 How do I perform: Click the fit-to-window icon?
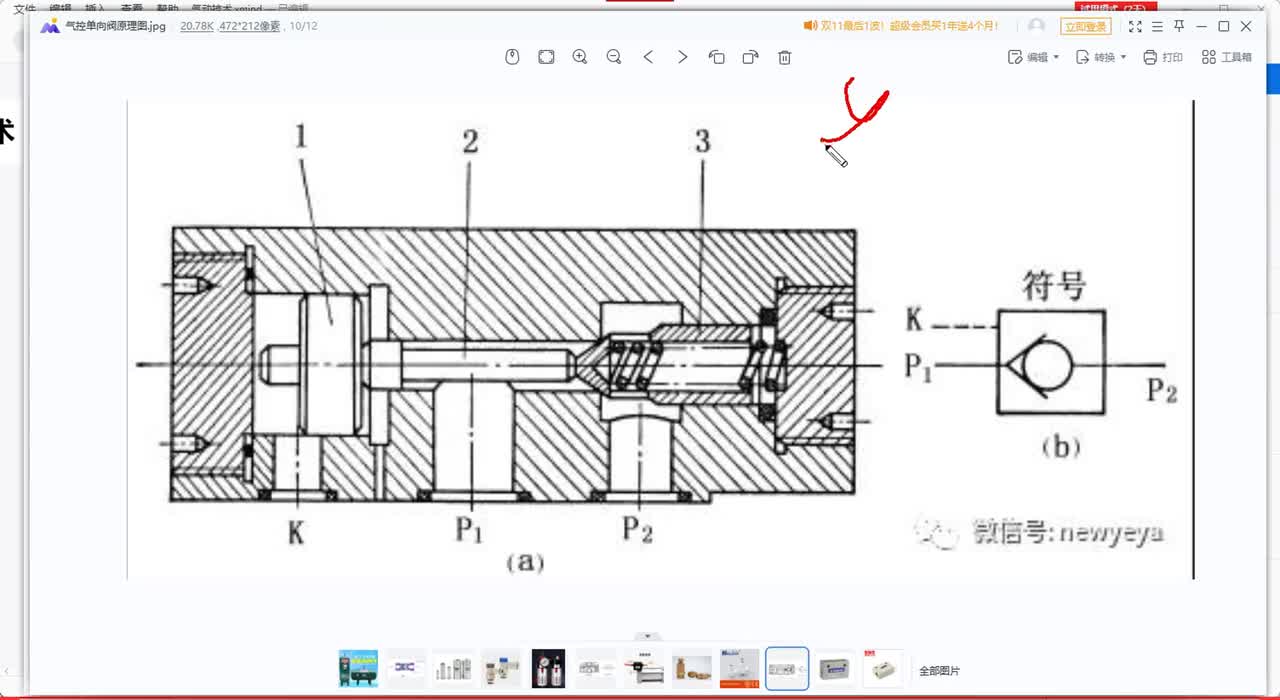pyautogui.click(x=546, y=57)
